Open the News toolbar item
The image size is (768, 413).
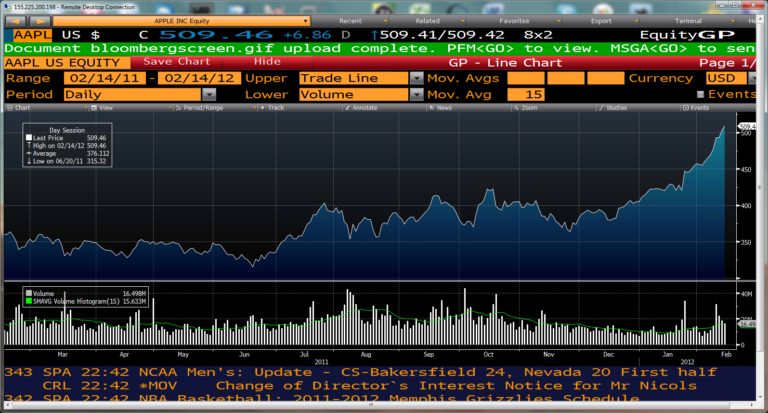[443, 107]
